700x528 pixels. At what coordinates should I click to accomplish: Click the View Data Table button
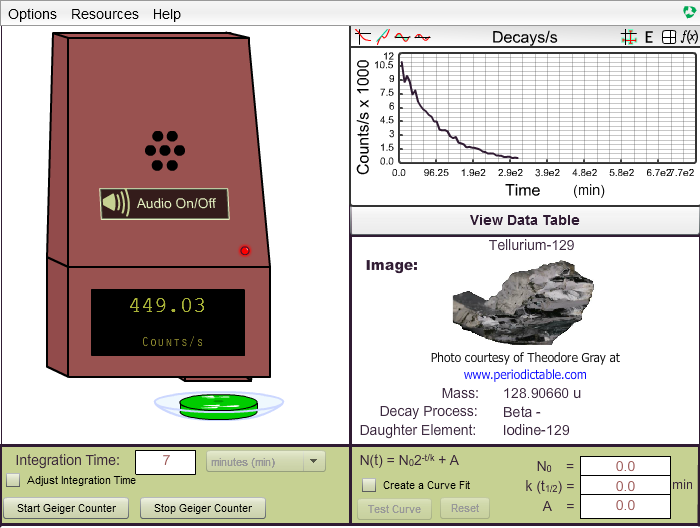(x=525, y=220)
